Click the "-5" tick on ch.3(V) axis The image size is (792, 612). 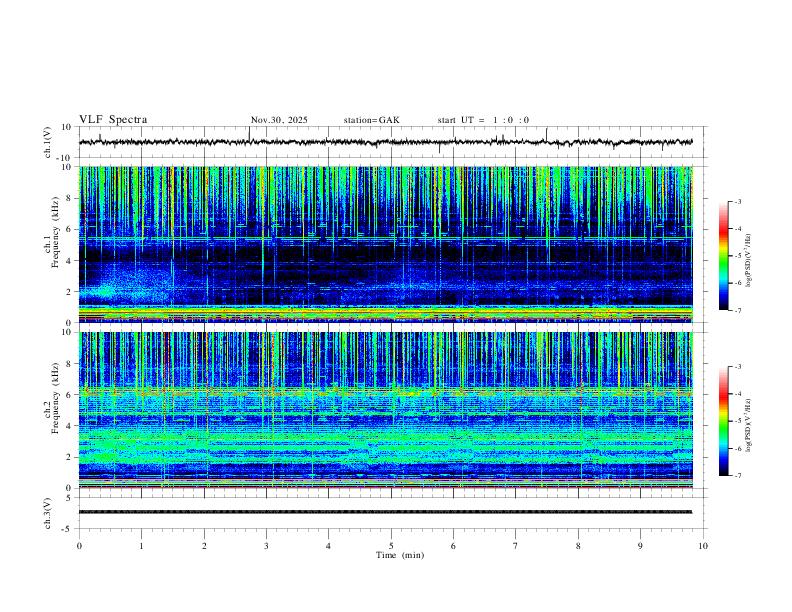pyautogui.click(x=68, y=529)
